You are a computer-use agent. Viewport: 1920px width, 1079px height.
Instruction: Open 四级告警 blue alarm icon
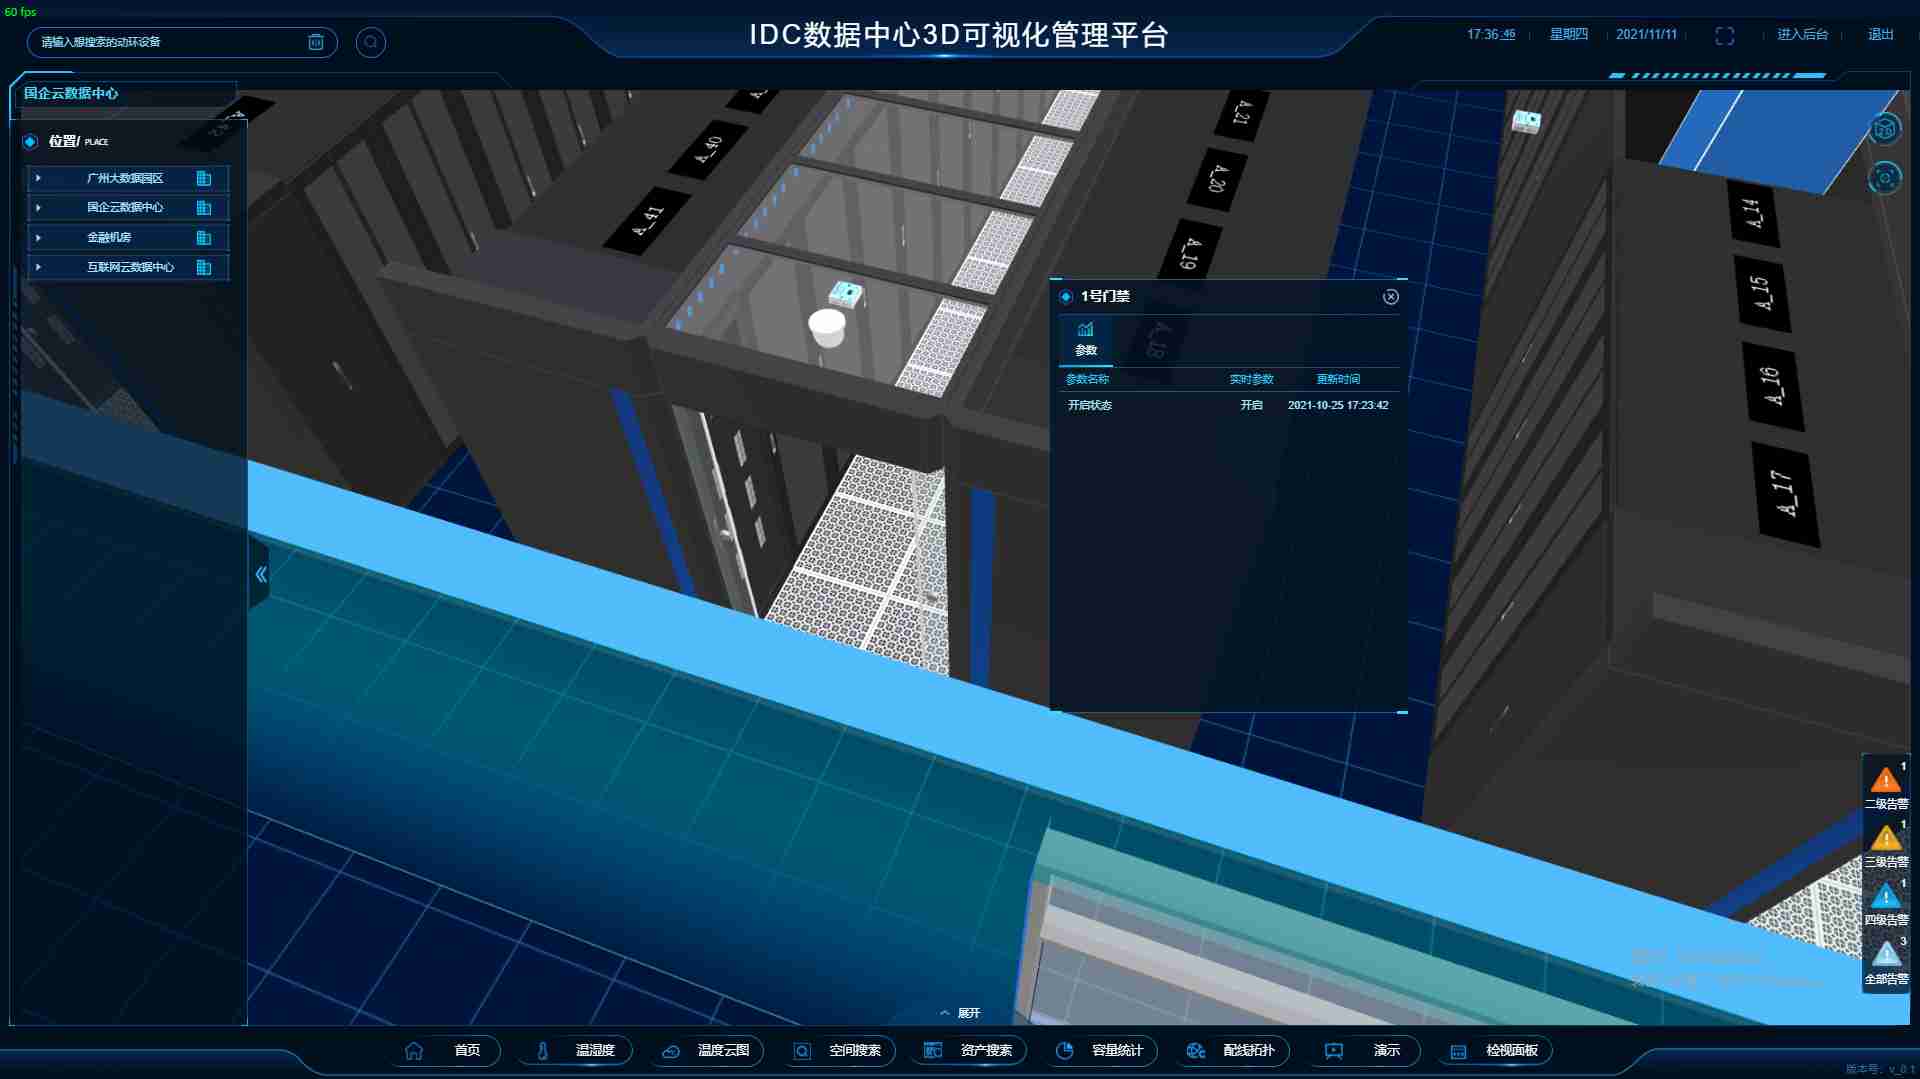[x=1886, y=896]
